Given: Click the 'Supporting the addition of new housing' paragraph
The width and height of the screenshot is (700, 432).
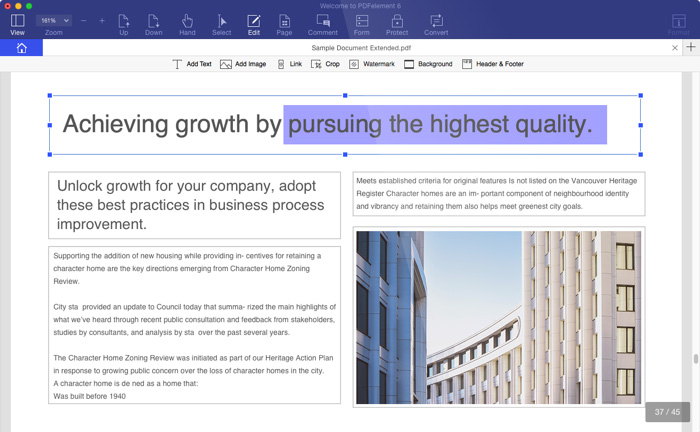Looking at the screenshot, I should [x=188, y=269].
